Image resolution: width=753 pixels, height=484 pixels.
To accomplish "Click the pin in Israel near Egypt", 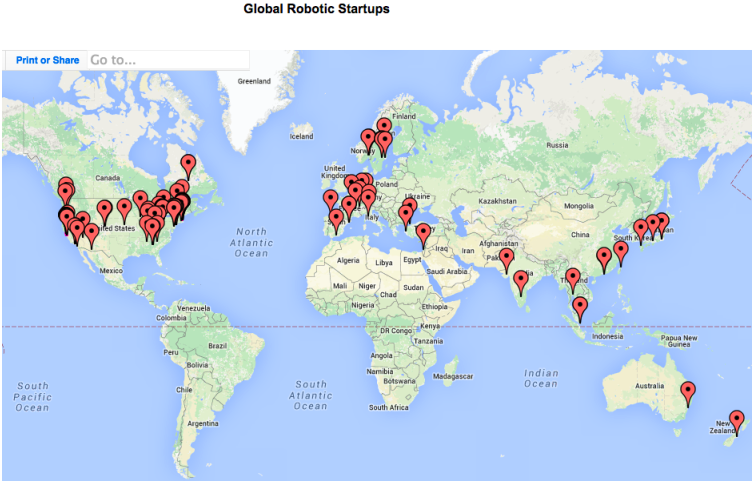I will [423, 236].
